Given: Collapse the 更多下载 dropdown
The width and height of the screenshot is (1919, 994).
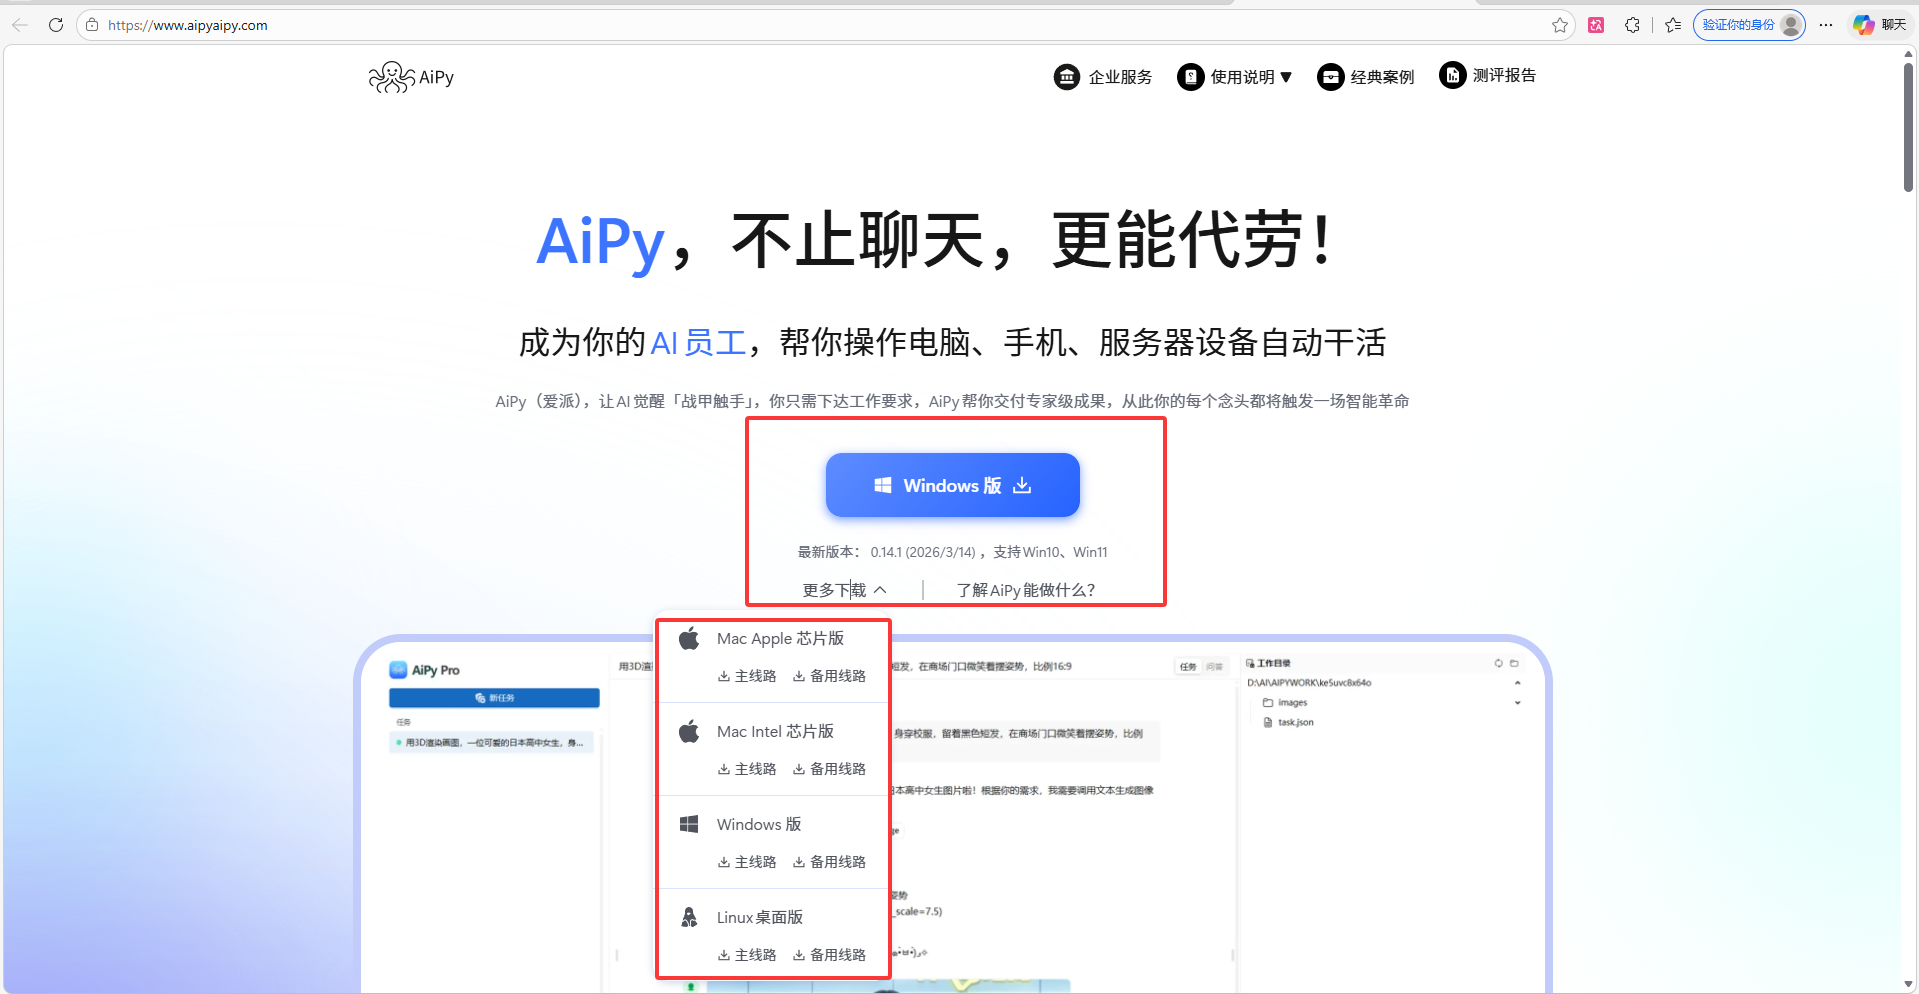Looking at the screenshot, I should [844, 590].
